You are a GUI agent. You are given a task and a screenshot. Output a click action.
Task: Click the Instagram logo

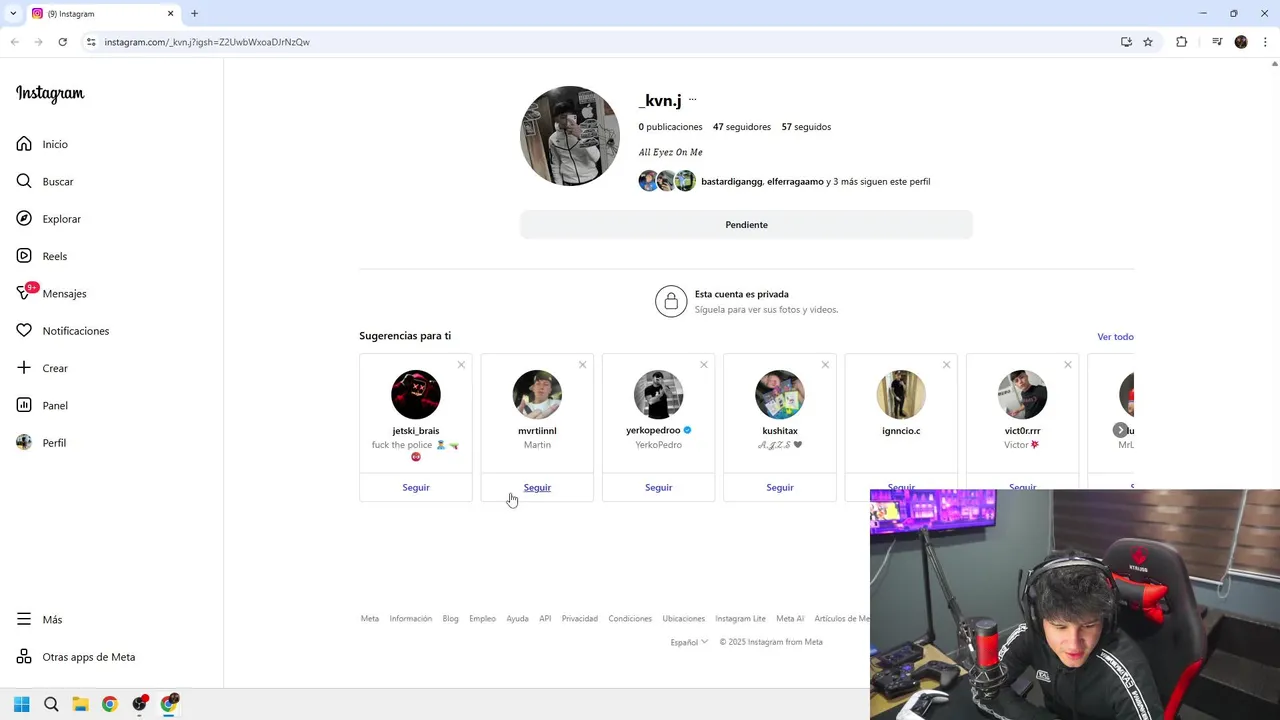tap(50, 94)
